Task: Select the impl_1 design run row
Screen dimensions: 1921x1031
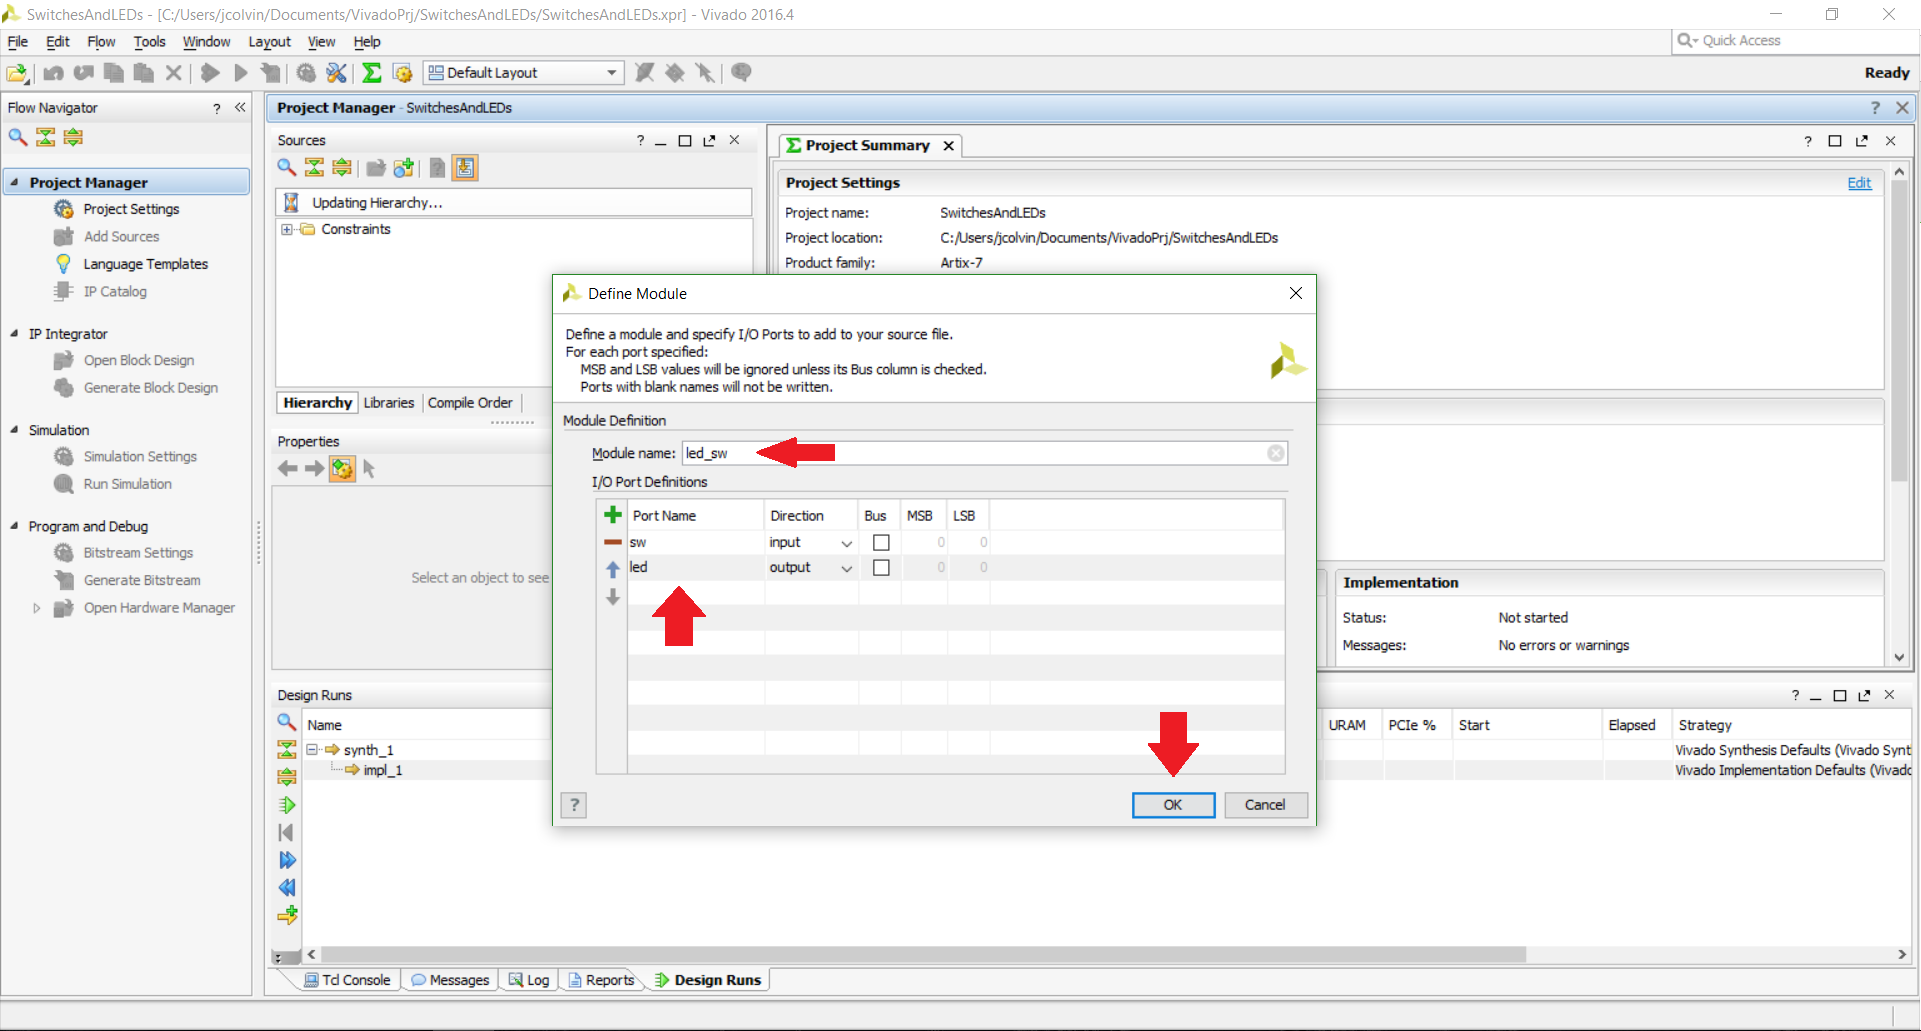Action: (383, 770)
